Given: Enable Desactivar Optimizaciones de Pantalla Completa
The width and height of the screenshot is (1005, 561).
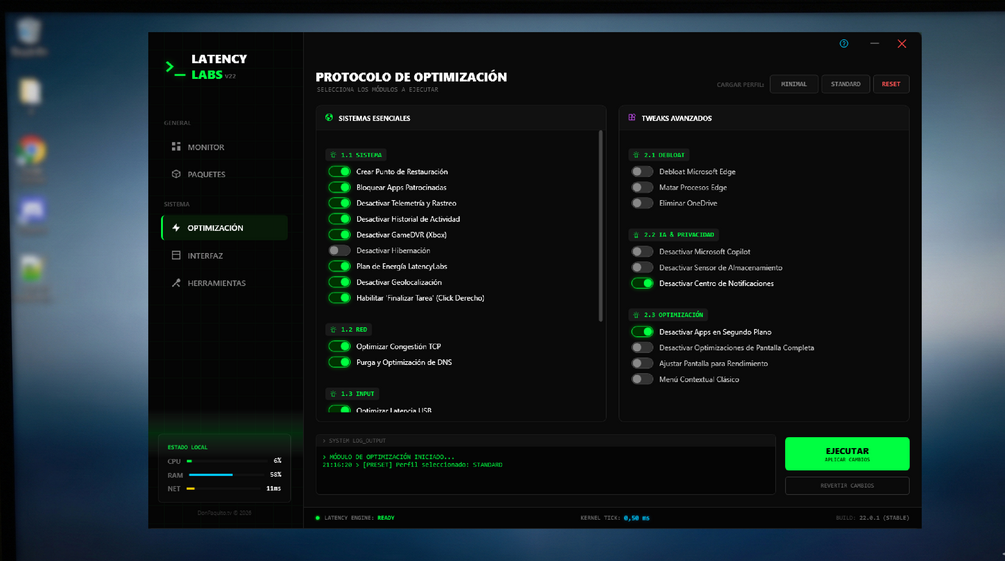Looking at the screenshot, I should click(642, 347).
